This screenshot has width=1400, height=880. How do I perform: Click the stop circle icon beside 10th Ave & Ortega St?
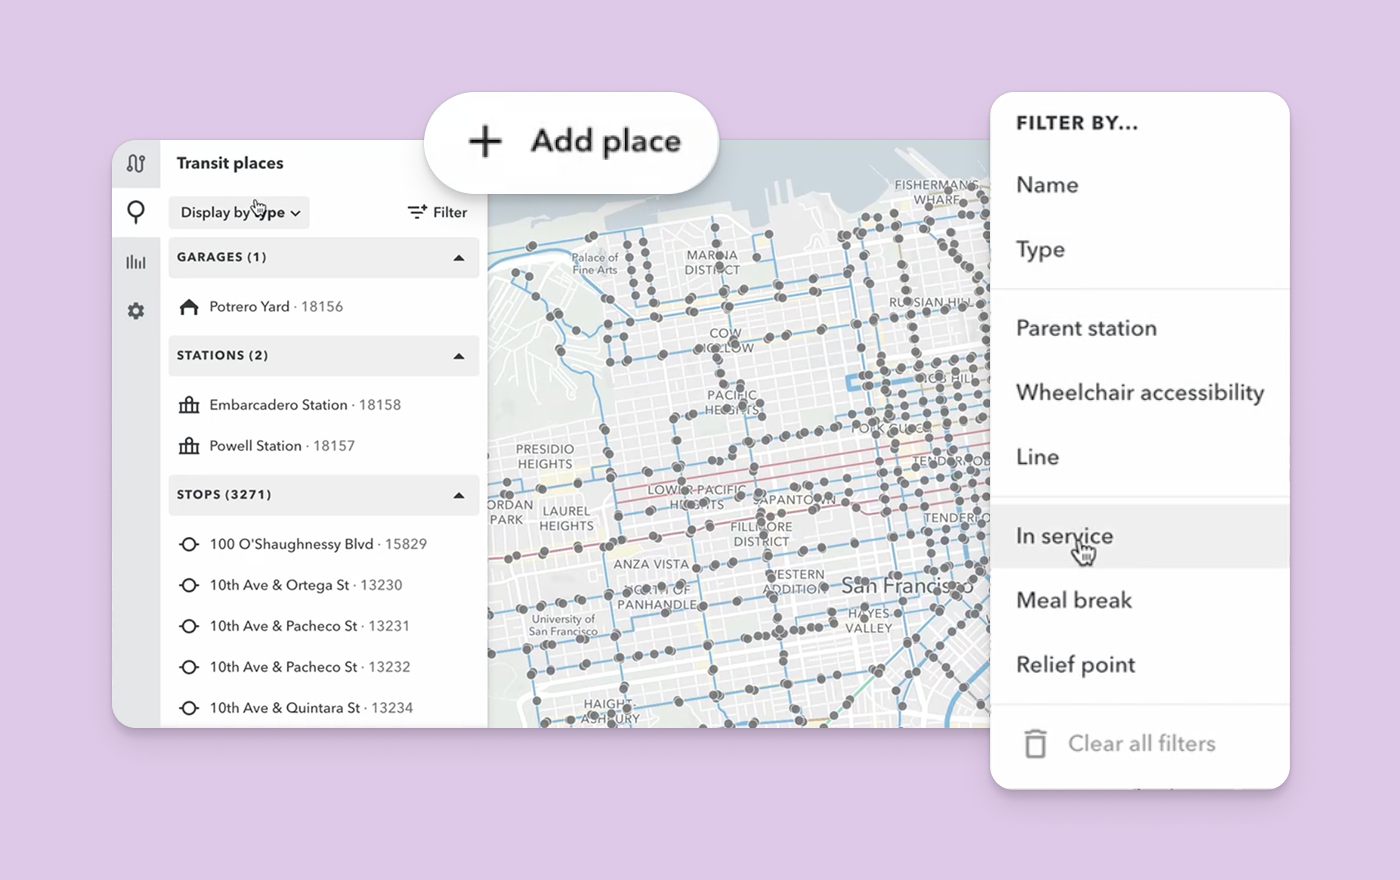pos(189,585)
